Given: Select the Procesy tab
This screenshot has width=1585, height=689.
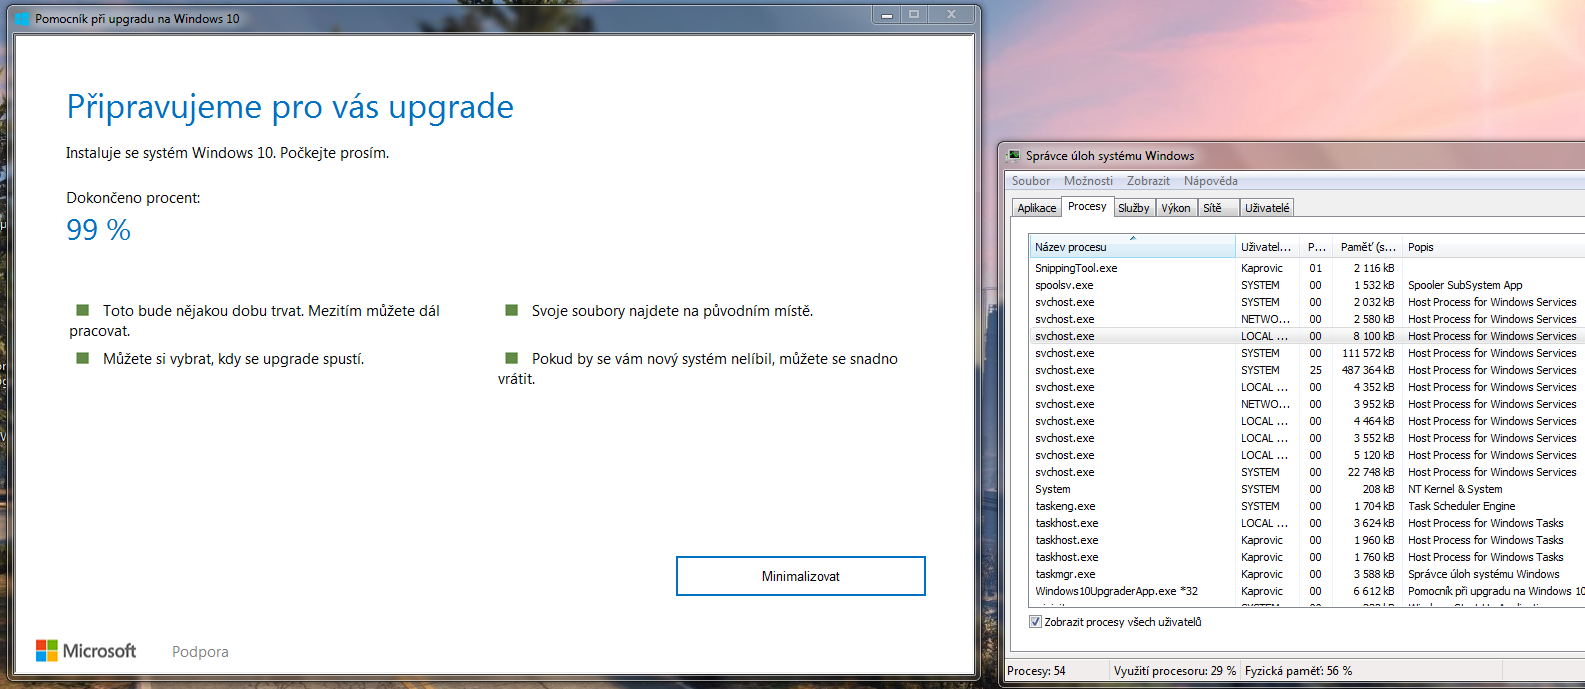Looking at the screenshot, I should pyautogui.click(x=1087, y=206).
